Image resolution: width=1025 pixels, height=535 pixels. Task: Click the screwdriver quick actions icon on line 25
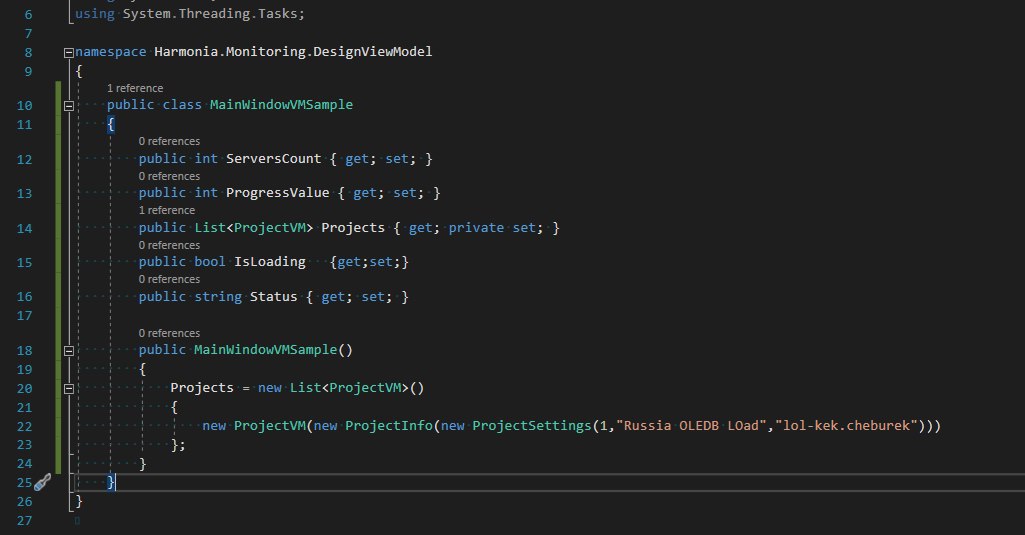pyautogui.click(x=42, y=483)
